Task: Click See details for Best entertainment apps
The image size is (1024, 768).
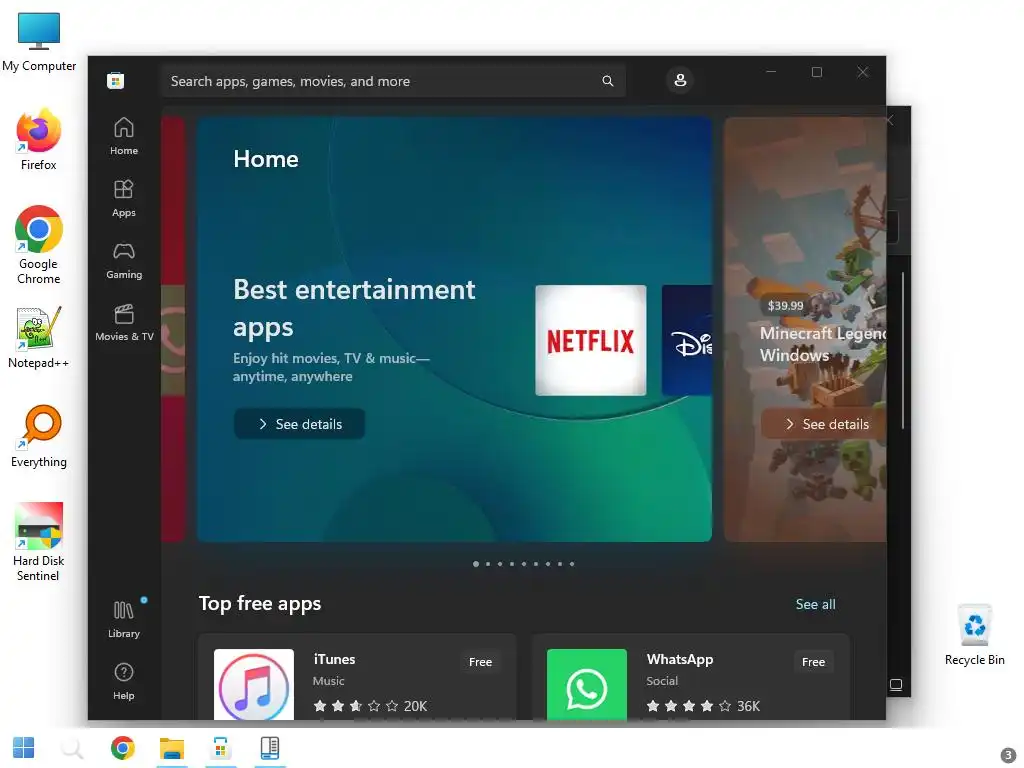Action: point(299,424)
